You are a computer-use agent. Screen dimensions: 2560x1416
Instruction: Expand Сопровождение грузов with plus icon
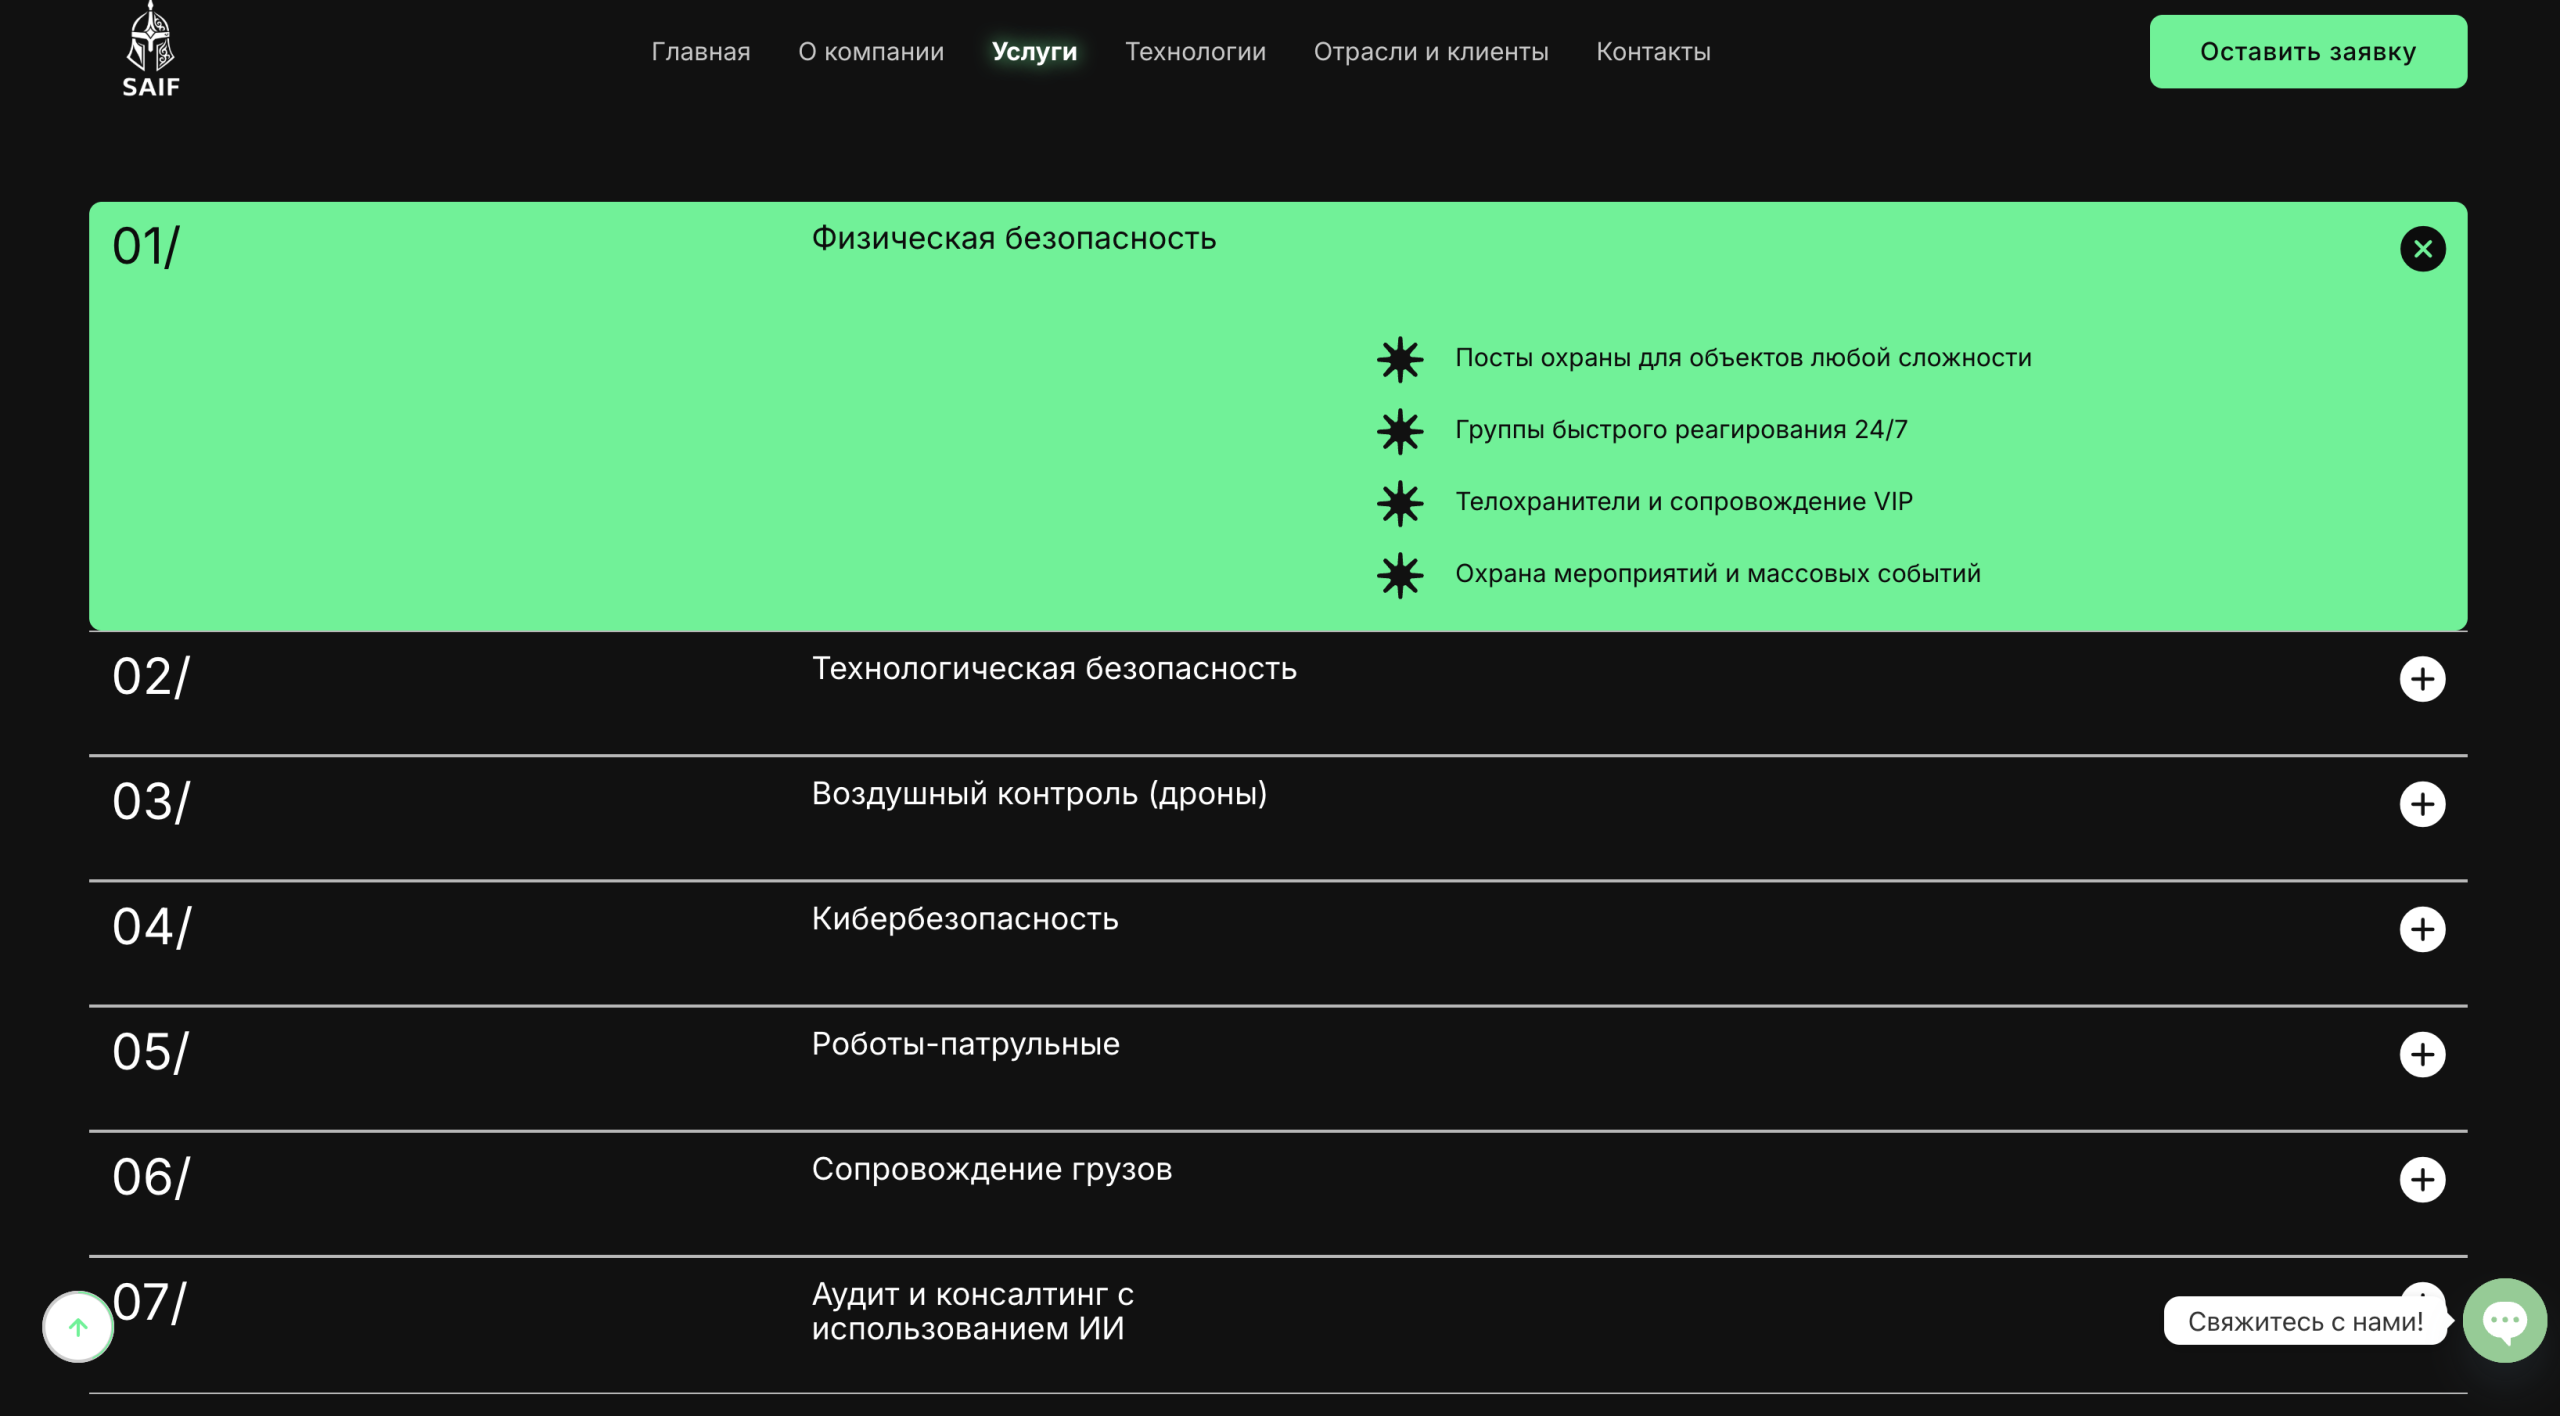[x=2422, y=1180]
